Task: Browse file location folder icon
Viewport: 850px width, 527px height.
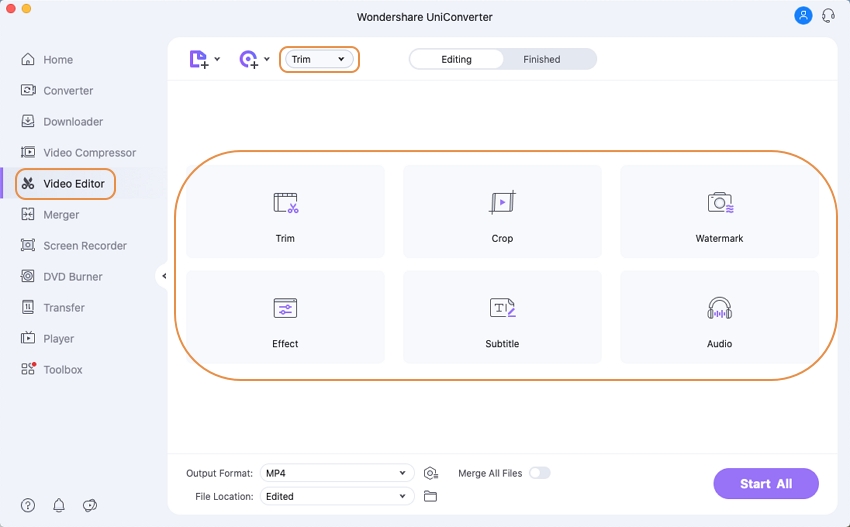Action: 430,496
